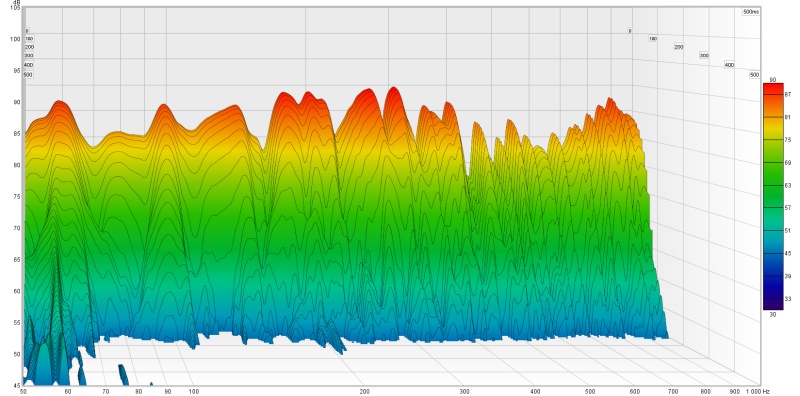Click the right-side 300 time marker
800x396 pixels.
[x=704, y=55]
